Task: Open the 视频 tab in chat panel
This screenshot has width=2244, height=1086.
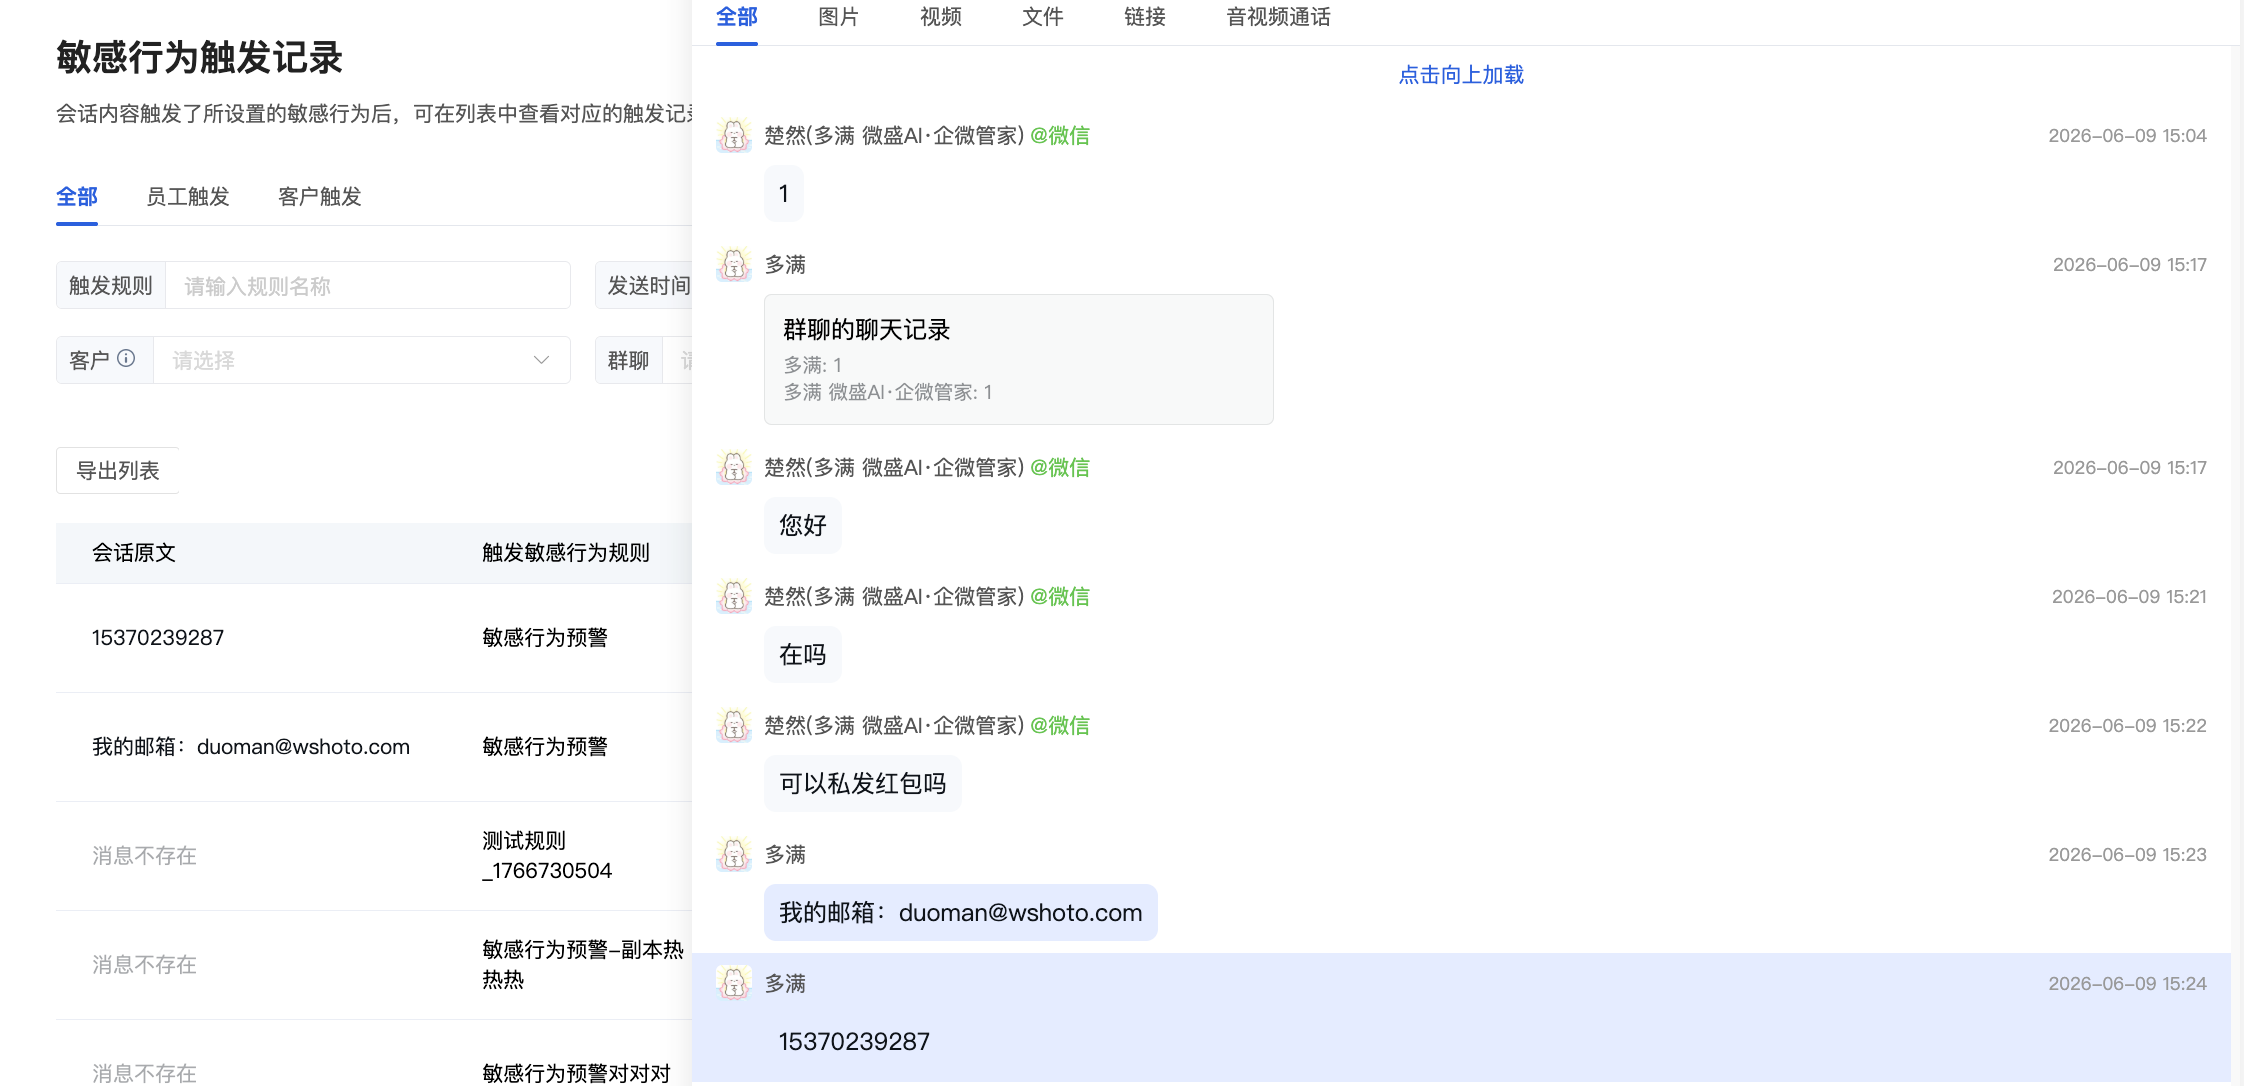Action: (x=940, y=17)
